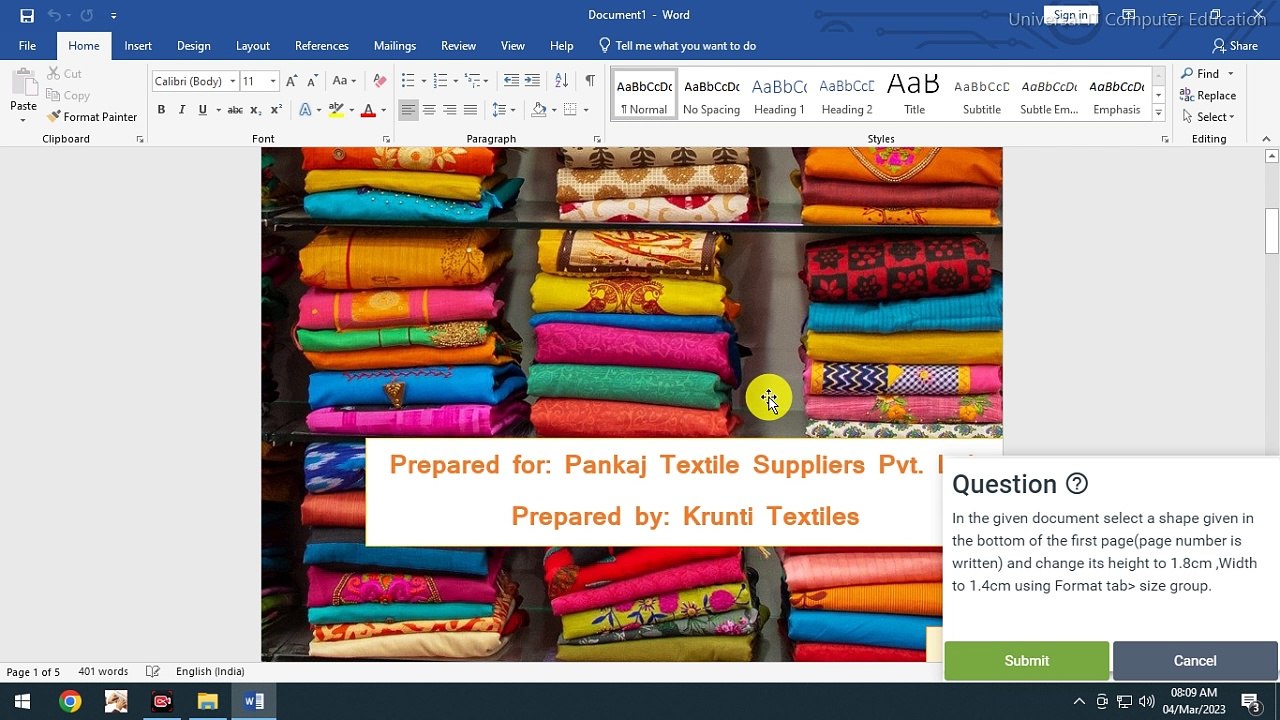This screenshot has width=1280, height=720.
Task: Select the Bullets list icon
Action: click(x=408, y=81)
